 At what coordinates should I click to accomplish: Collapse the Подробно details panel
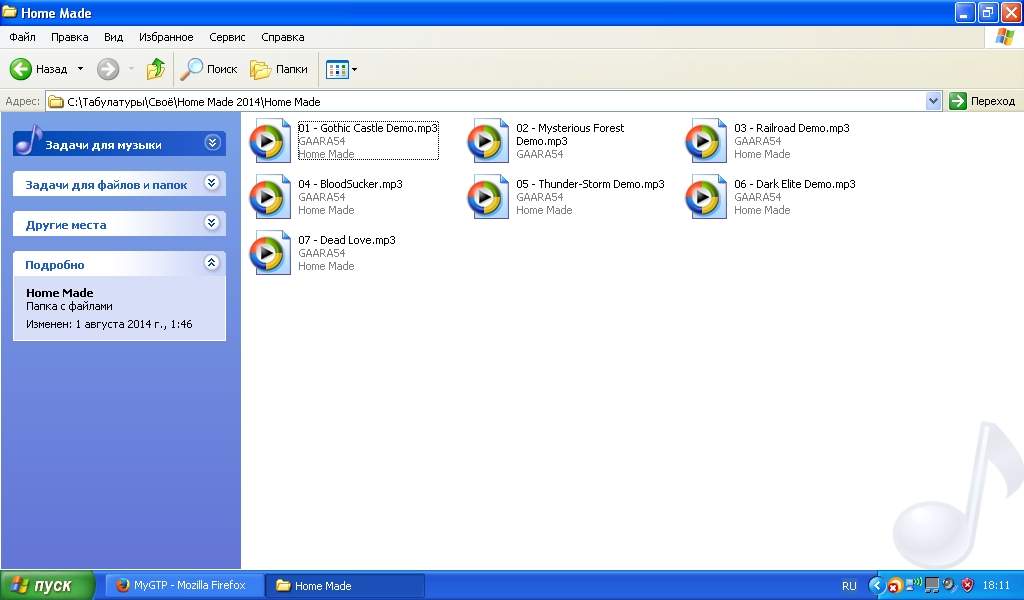pyautogui.click(x=211, y=263)
